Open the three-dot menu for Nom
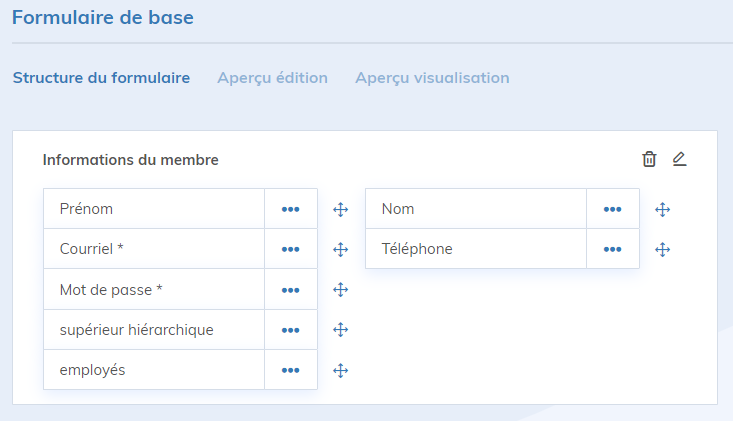Image resolution: width=733 pixels, height=421 pixels. 613,210
